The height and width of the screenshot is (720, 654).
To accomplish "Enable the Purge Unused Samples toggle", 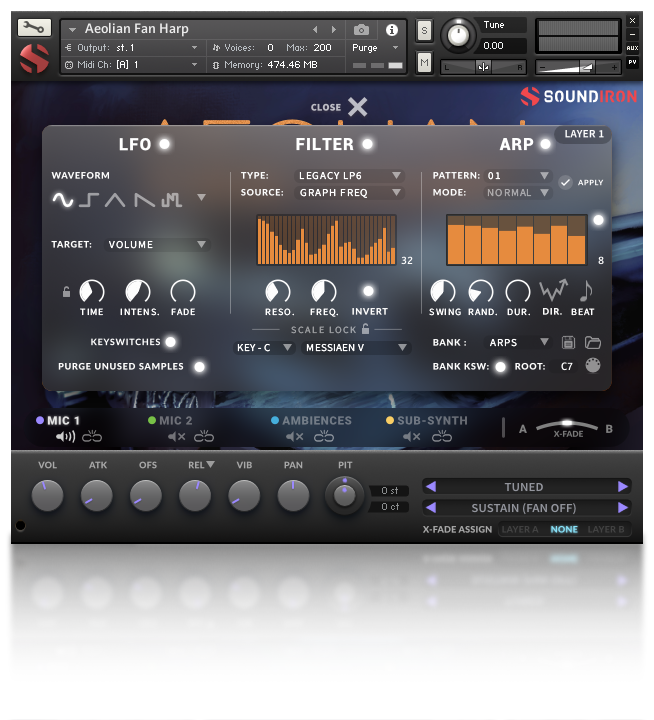I will (x=200, y=367).
